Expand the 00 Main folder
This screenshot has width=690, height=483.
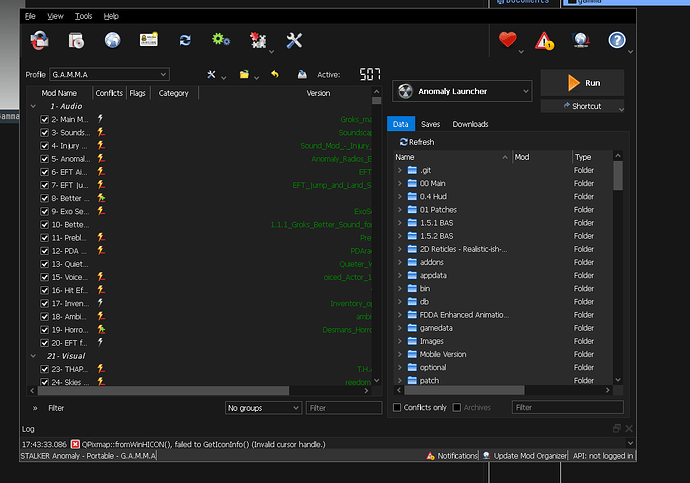tap(400, 183)
